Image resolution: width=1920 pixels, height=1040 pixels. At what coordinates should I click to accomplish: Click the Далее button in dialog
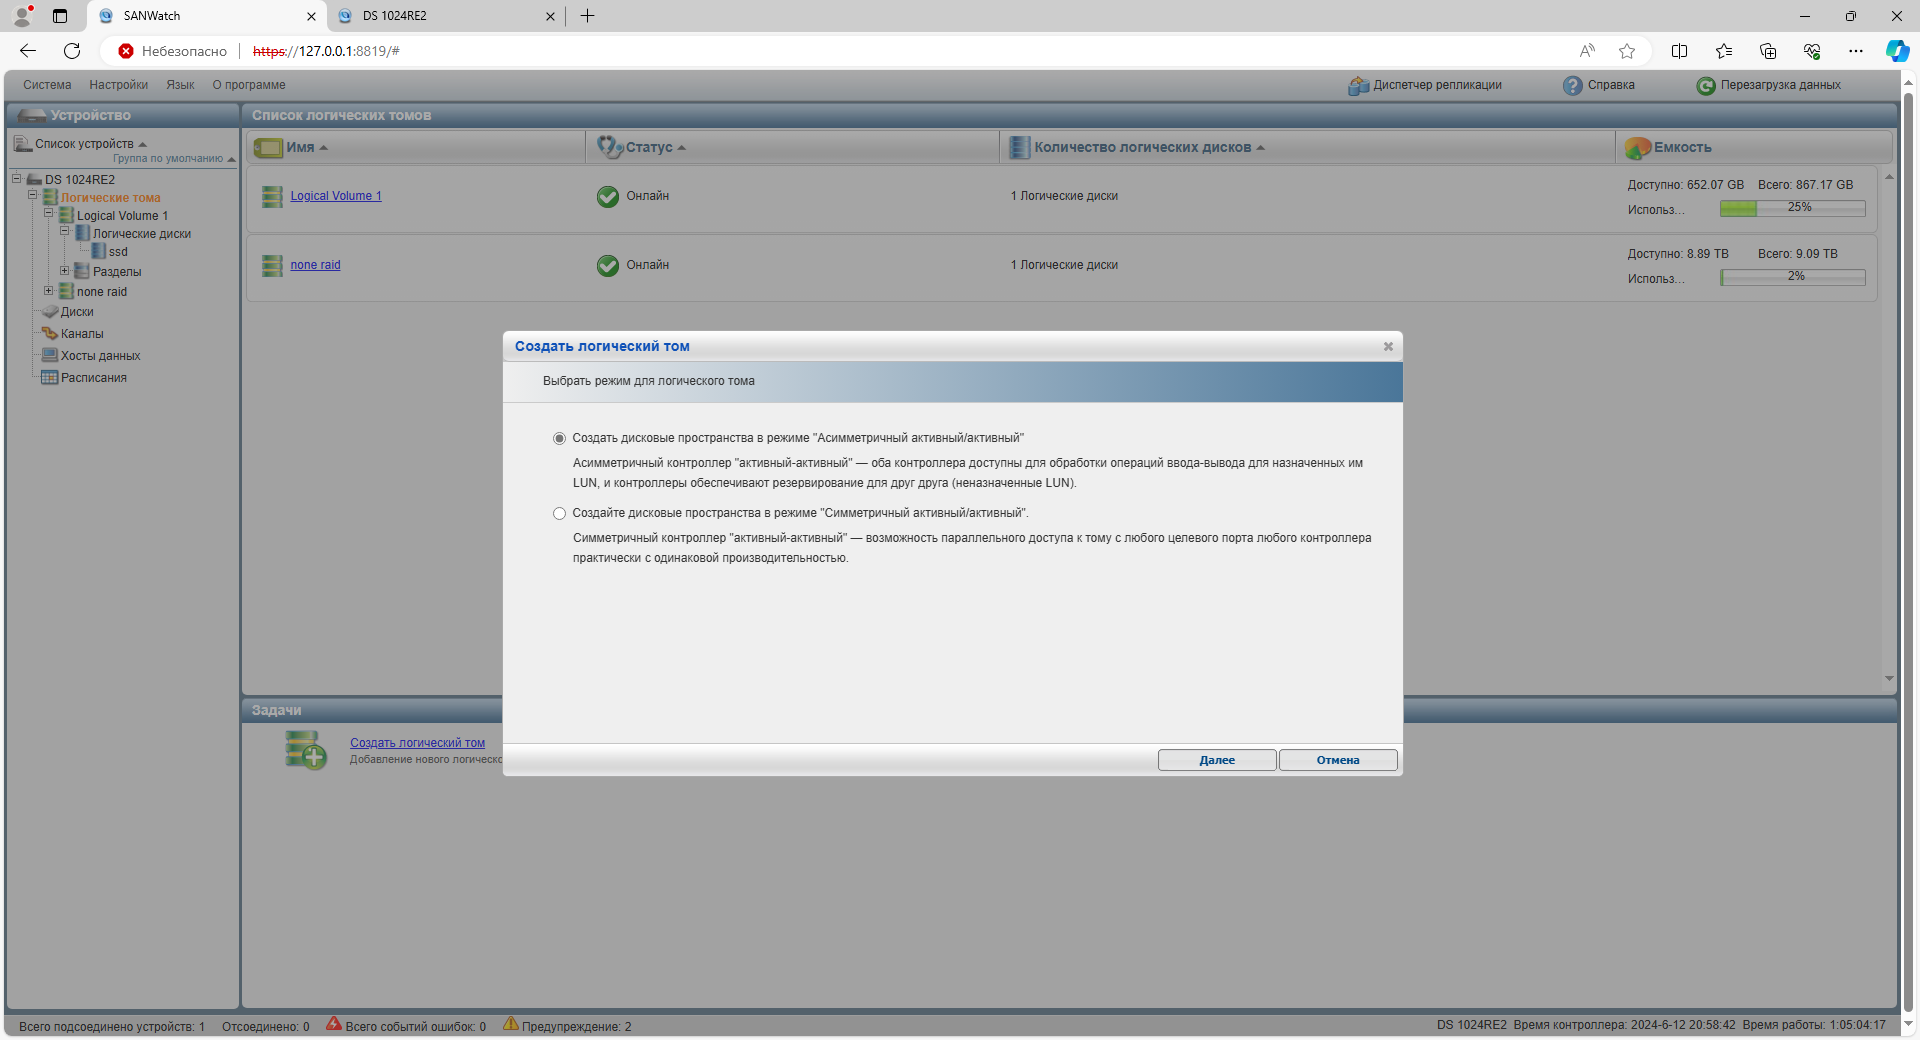pos(1217,760)
